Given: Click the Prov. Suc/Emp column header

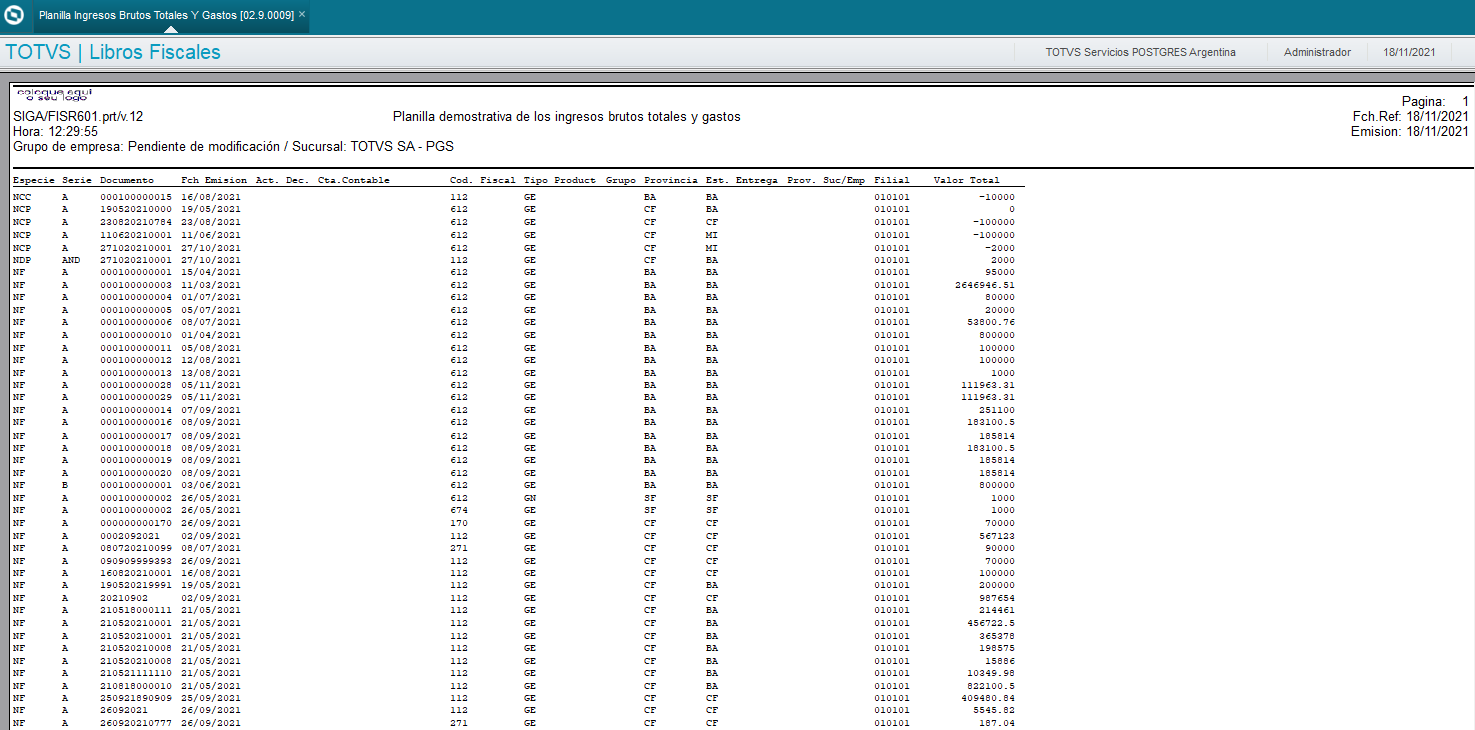Looking at the screenshot, I should [826, 181].
